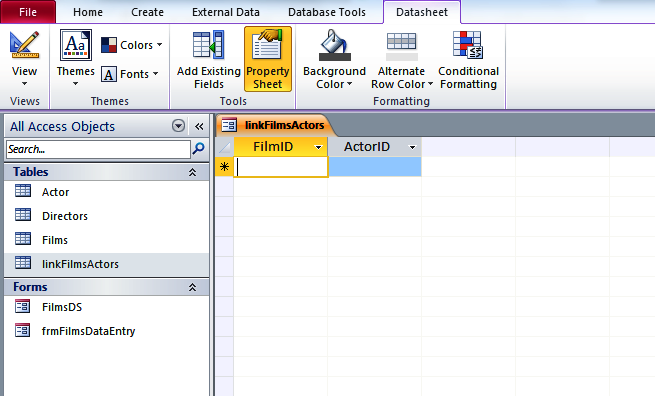Click the Directors table icon

(x=23, y=215)
